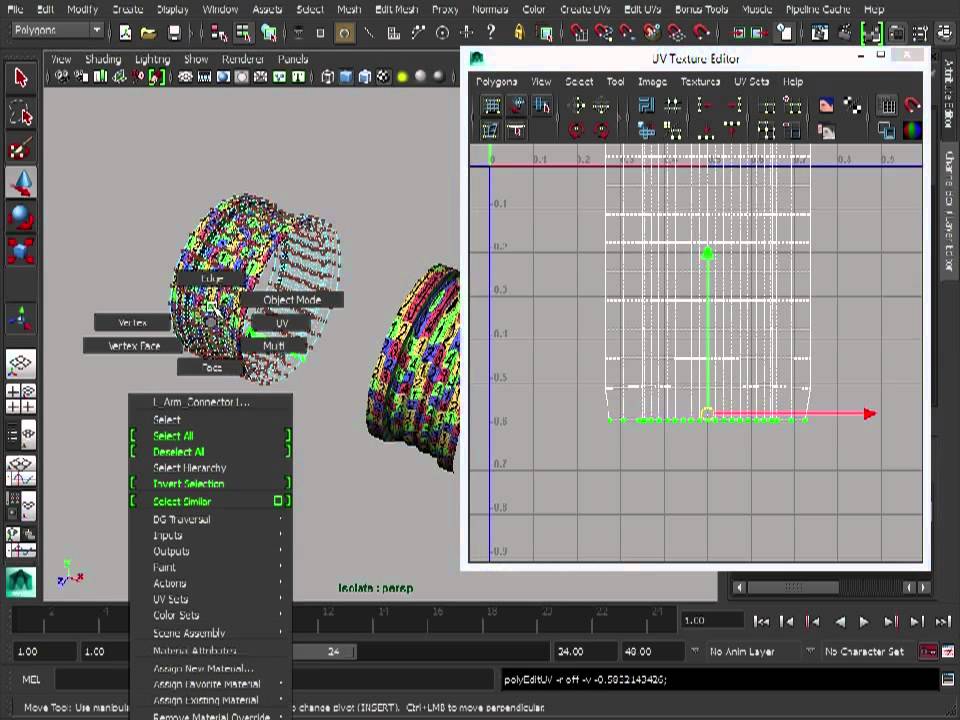The image size is (960, 720).
Task: Activate the Move tool cone icon
Action: tap(20, 182)
